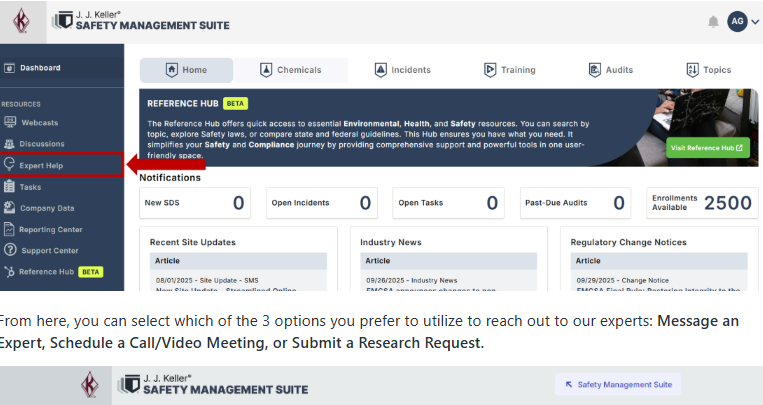
Task: Click the Company Data icon
Action: click(x=10, y=207)
